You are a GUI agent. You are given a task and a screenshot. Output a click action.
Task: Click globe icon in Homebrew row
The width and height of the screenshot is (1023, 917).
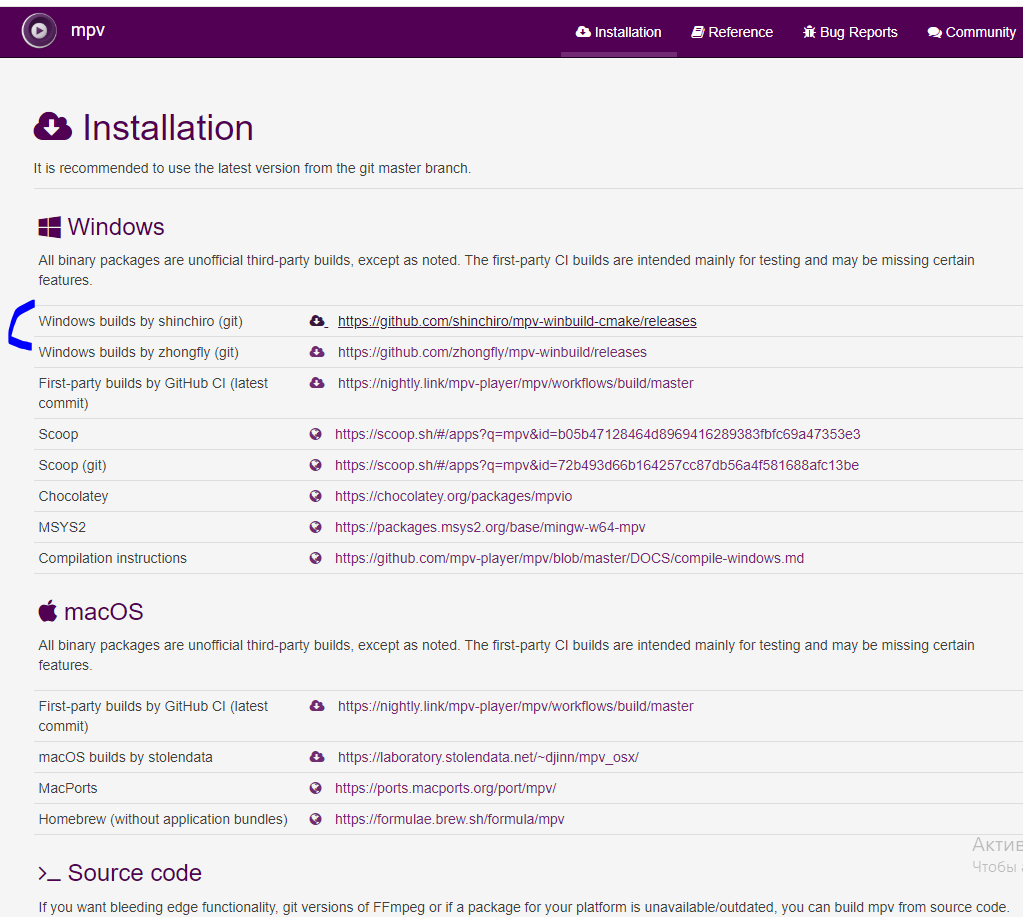(316, 819)
